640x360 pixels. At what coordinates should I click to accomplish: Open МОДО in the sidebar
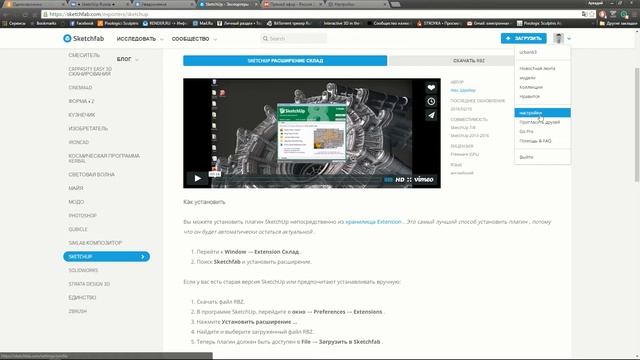76,202
